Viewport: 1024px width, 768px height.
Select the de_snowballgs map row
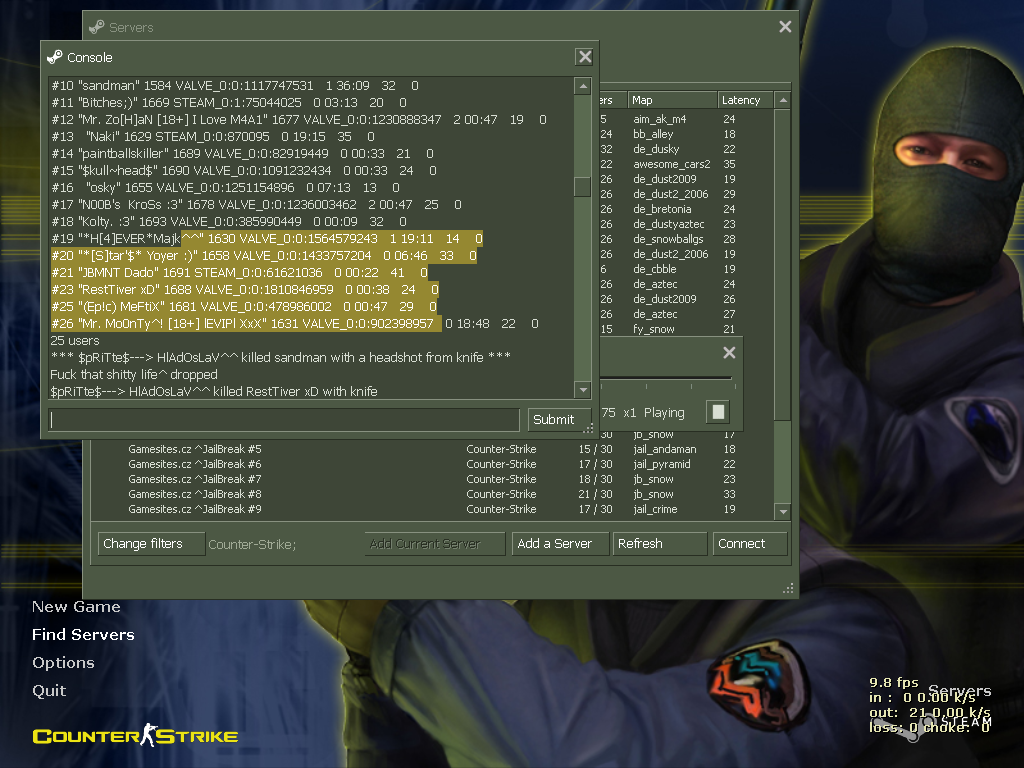pyautogui.click(x=686, y=239)
